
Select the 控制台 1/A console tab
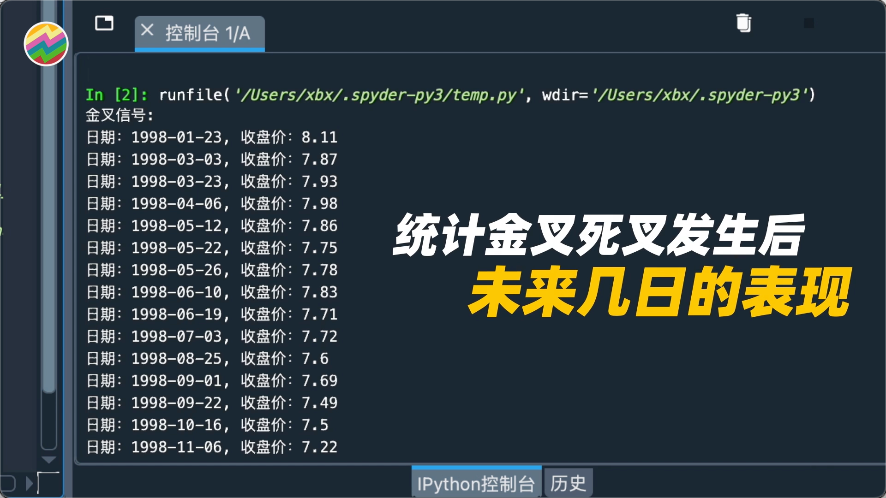[208, 33]
